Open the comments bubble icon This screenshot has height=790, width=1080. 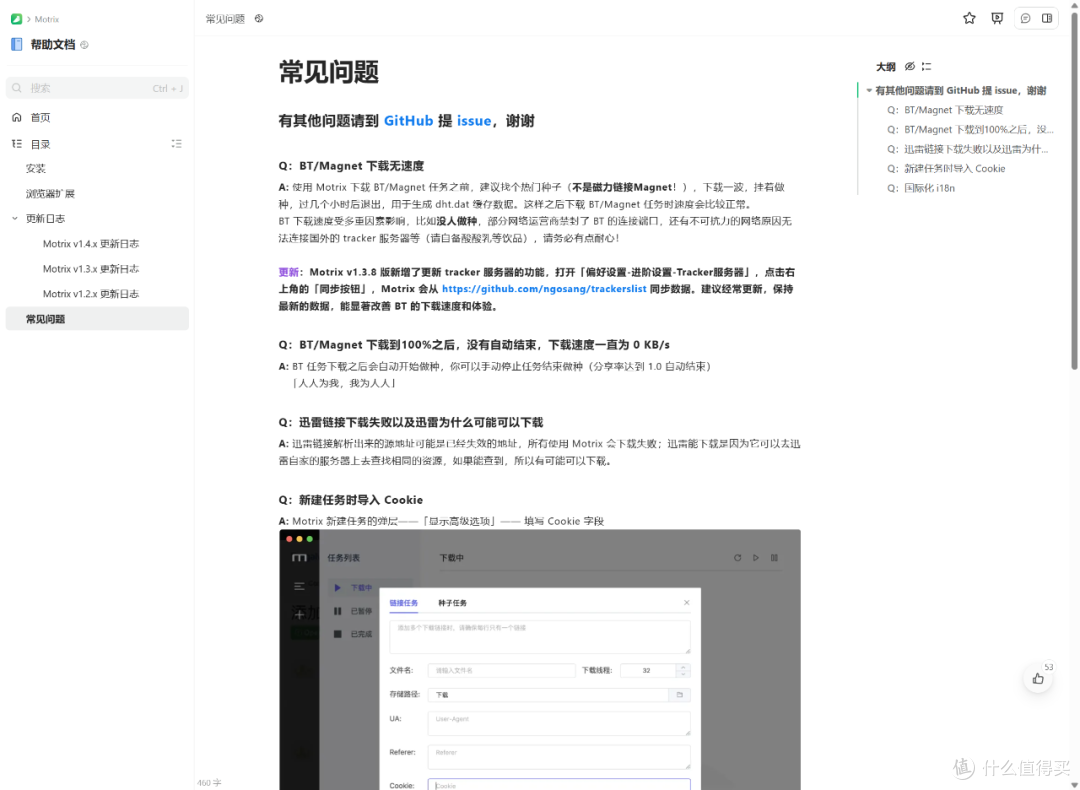(x=1026, y=19)
